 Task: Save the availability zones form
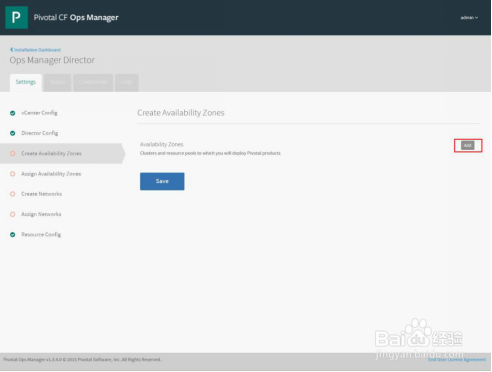[x=162, y=181]
